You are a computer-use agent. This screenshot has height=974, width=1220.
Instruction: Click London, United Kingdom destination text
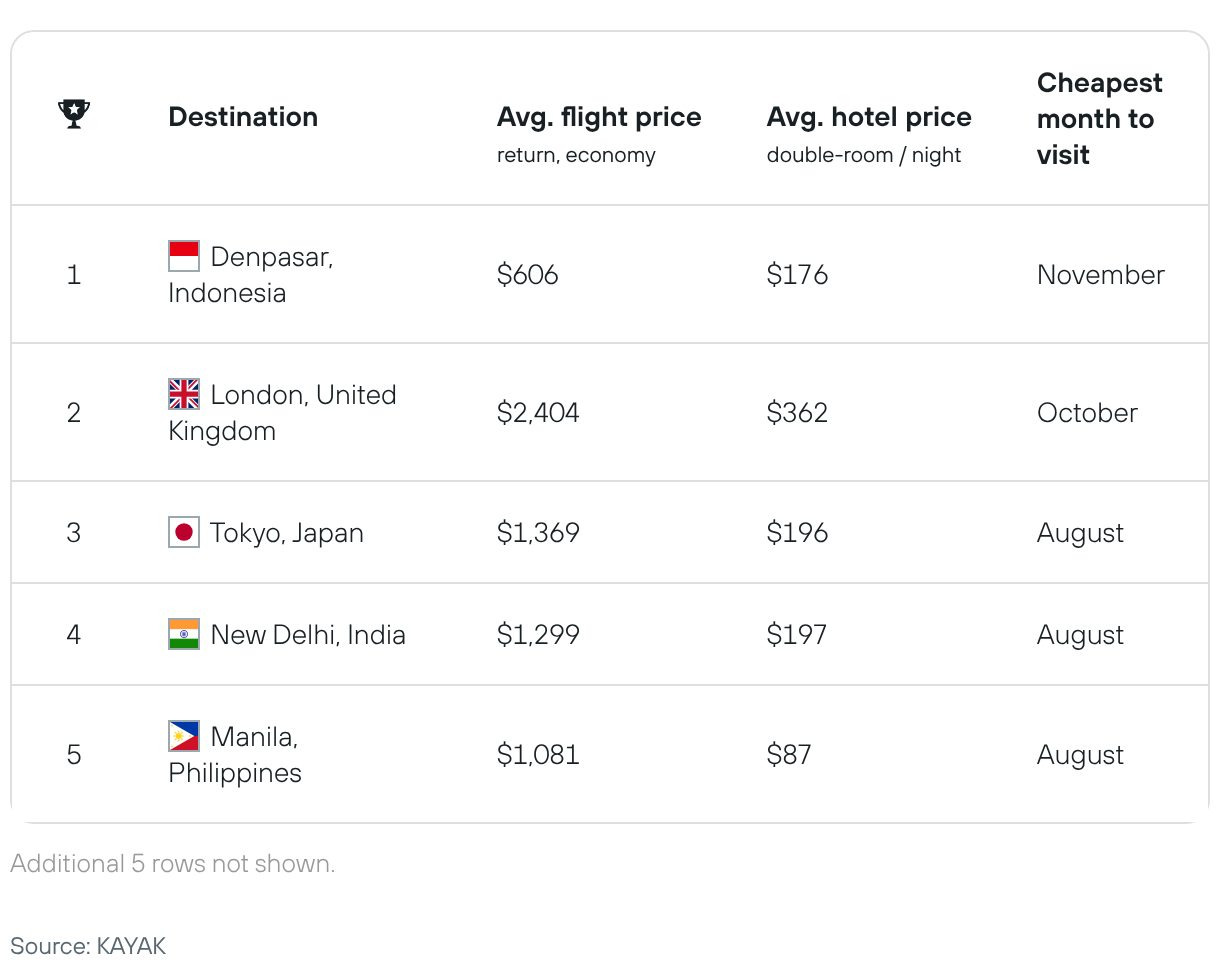click(283, 413)
